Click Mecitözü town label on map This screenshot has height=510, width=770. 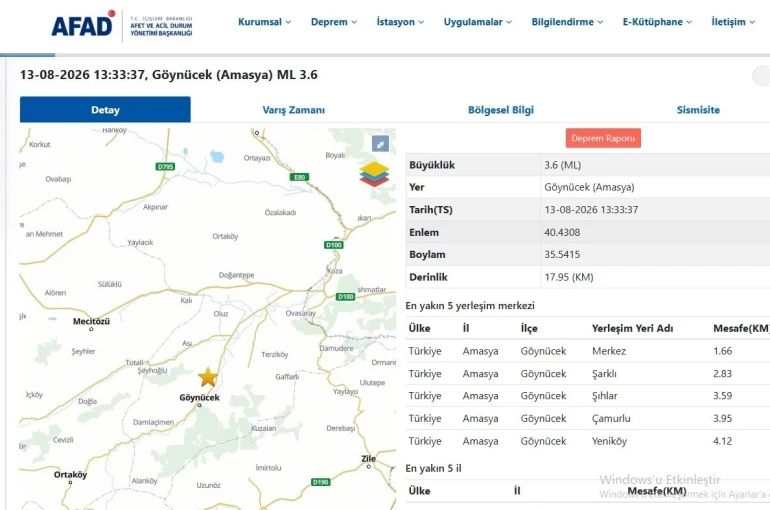[x=91, y=322]
